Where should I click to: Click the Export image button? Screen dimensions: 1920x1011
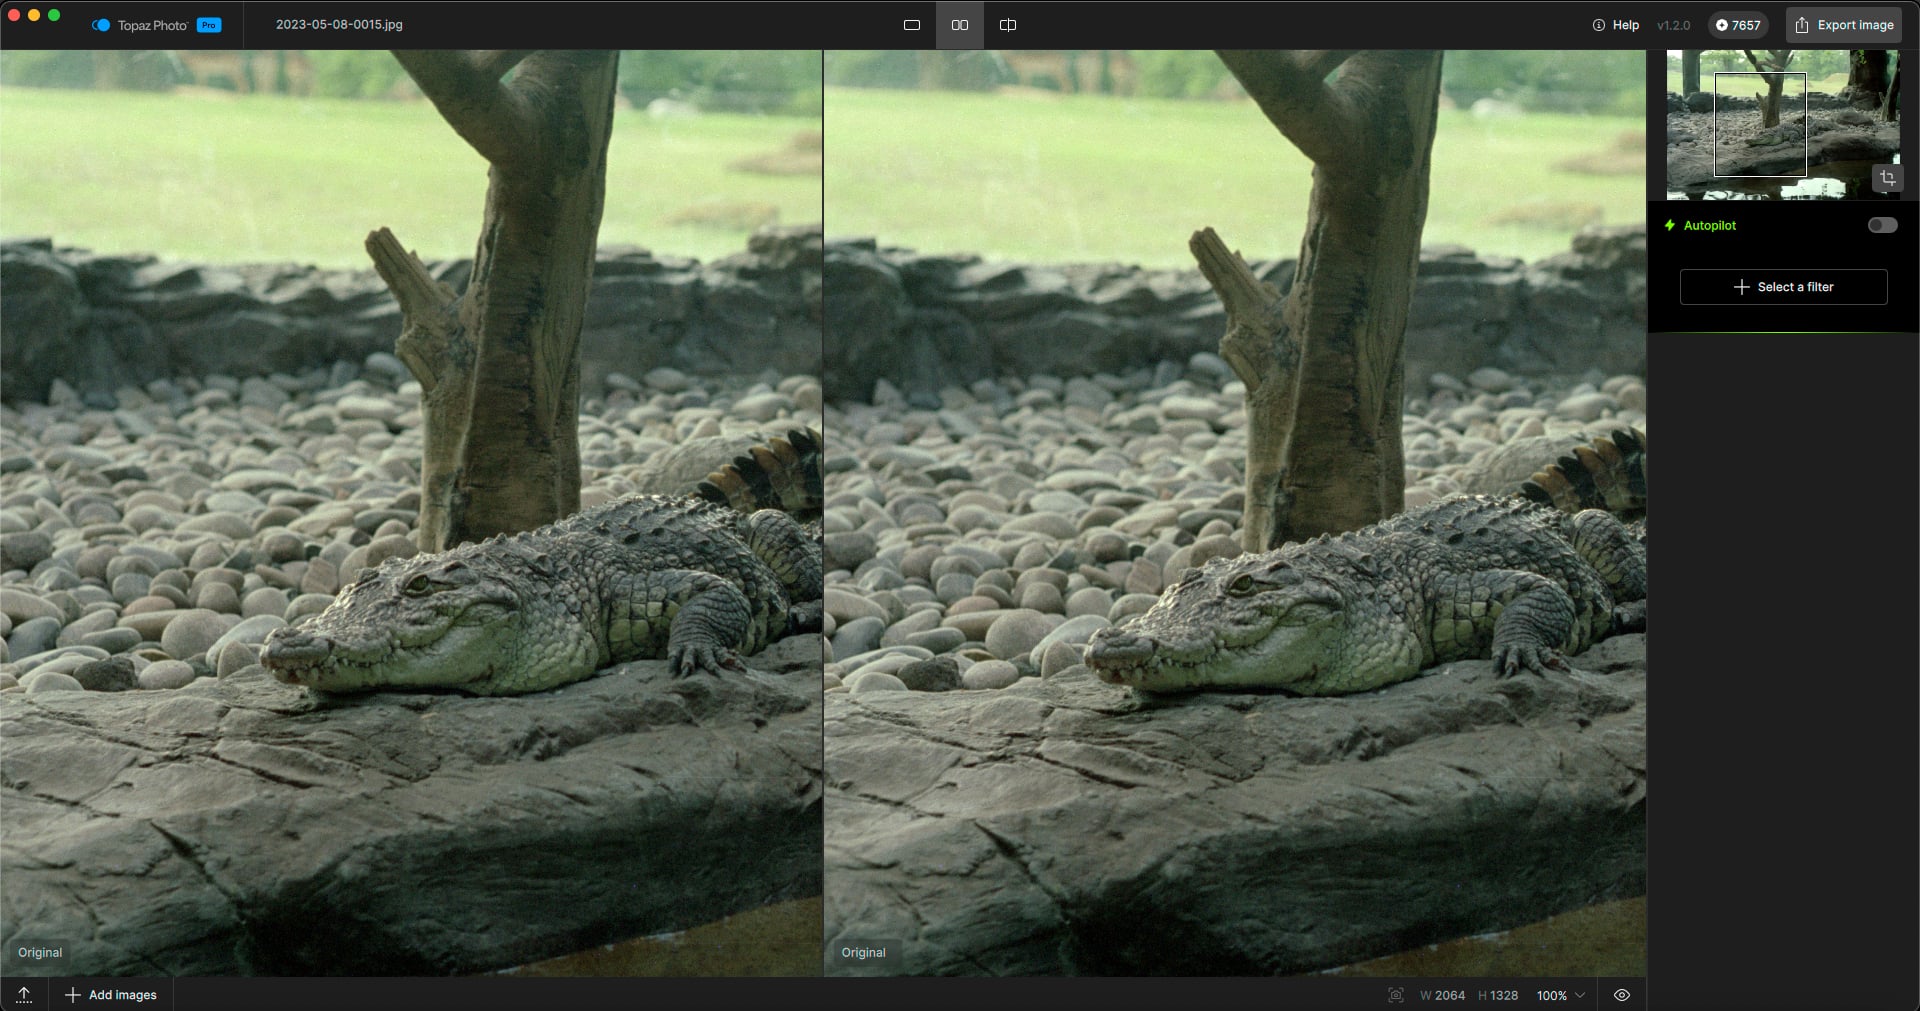(x=1844, y=25)
